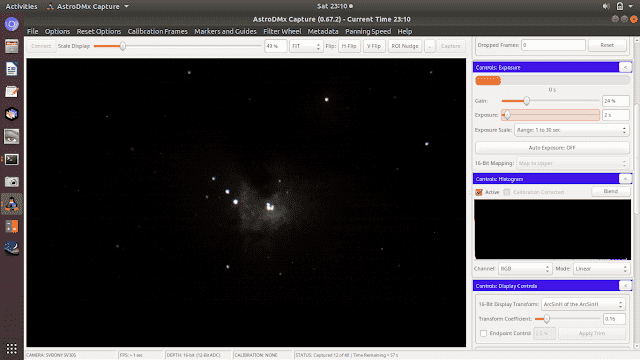The width and height of the screenshot is (640, 360).
Task: Uncheck the histogram Active checkbox
Action: tap(479, 192)
